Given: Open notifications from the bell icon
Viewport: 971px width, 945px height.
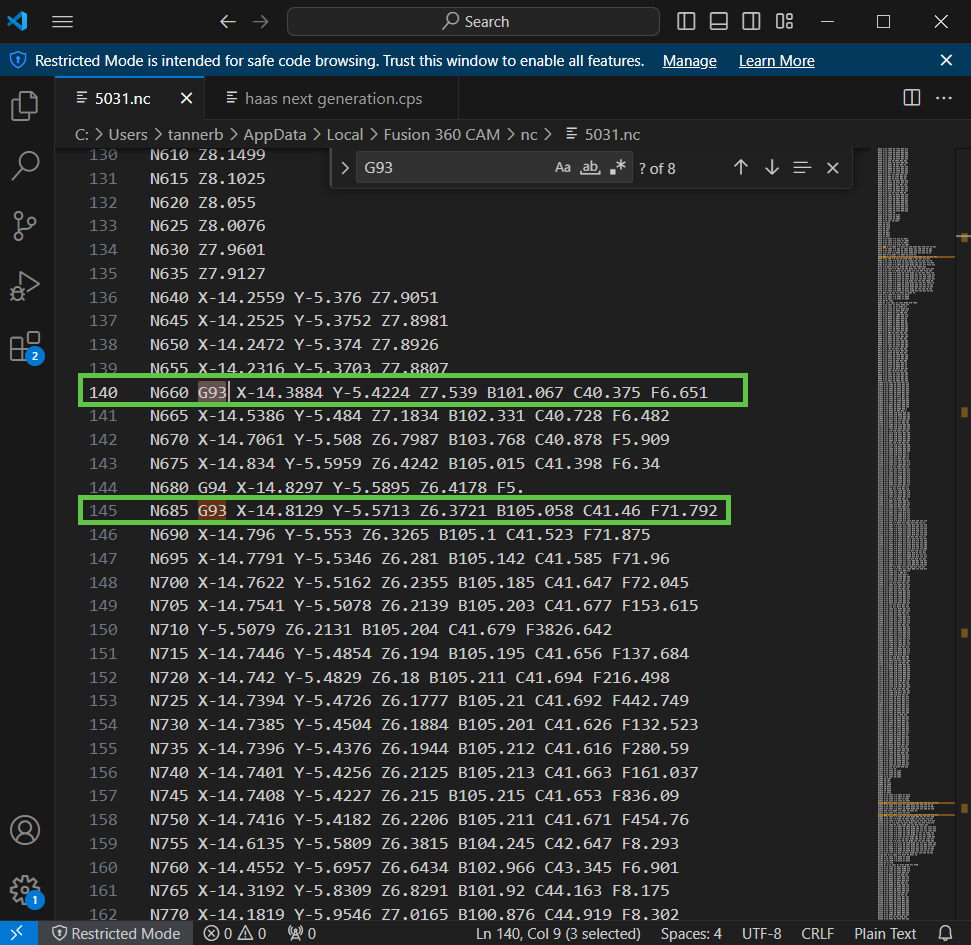Looking at the screenshot, I should coord(945,933).
